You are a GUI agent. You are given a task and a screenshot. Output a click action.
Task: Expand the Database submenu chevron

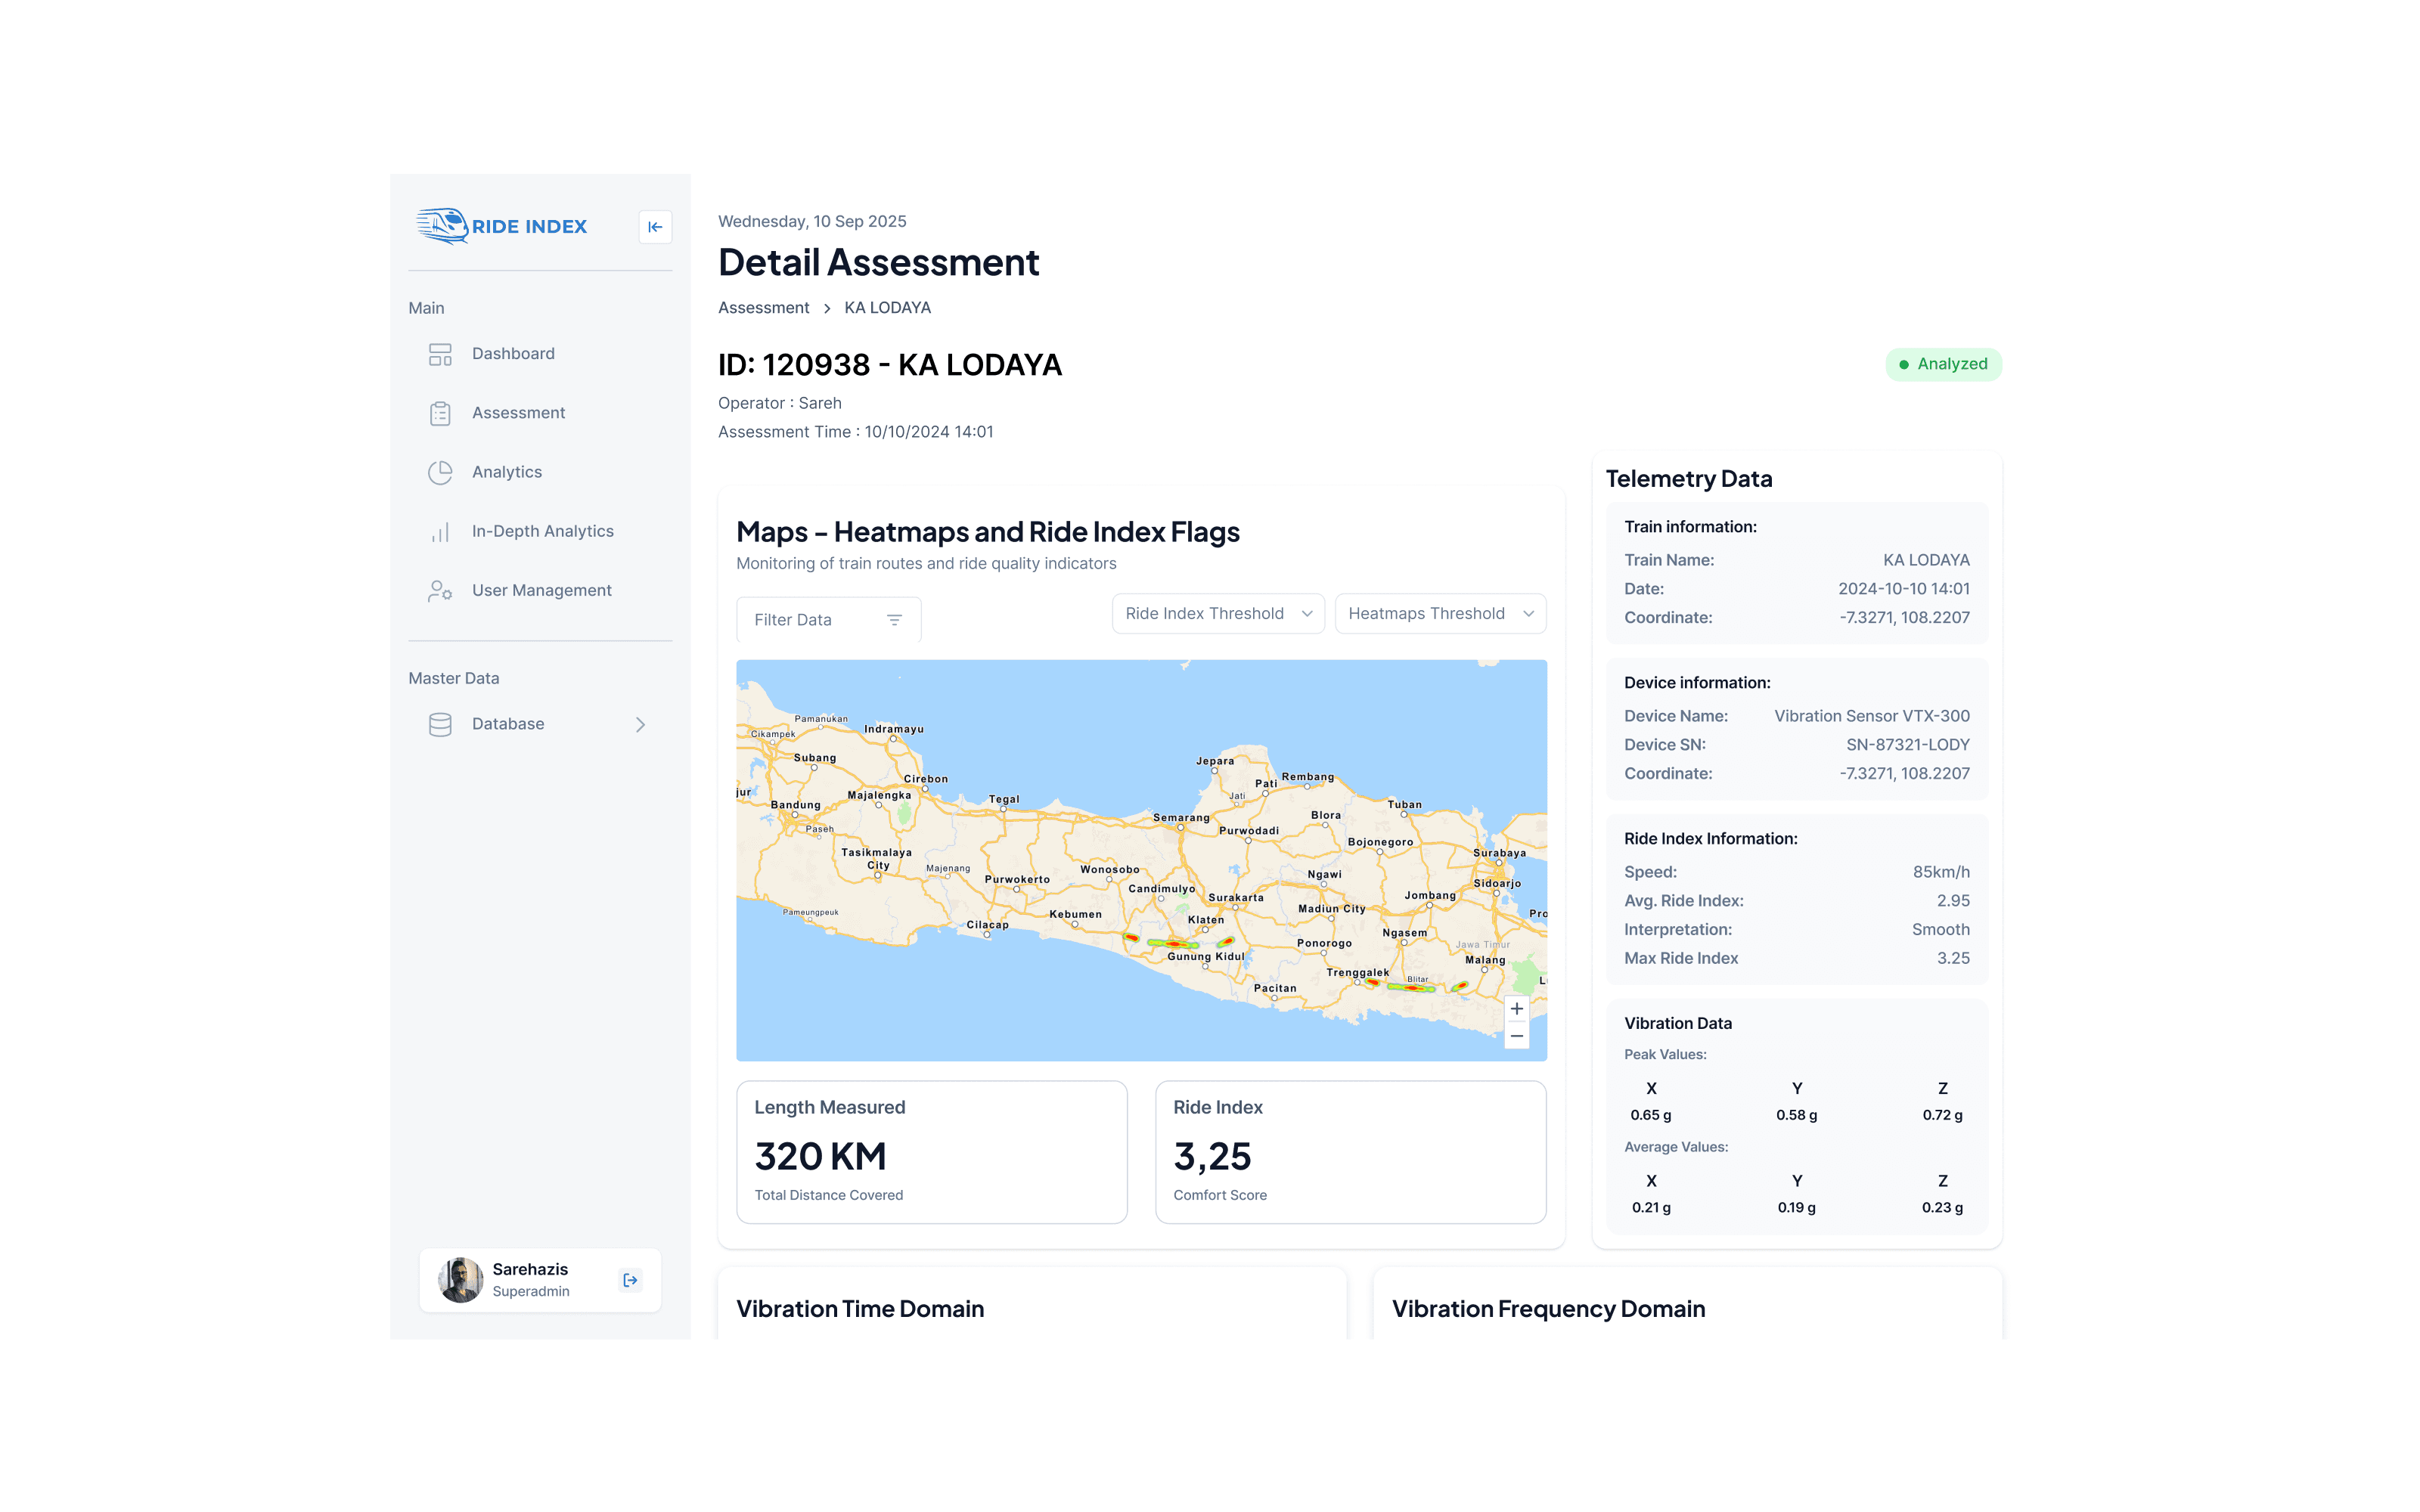click(640, 724)
